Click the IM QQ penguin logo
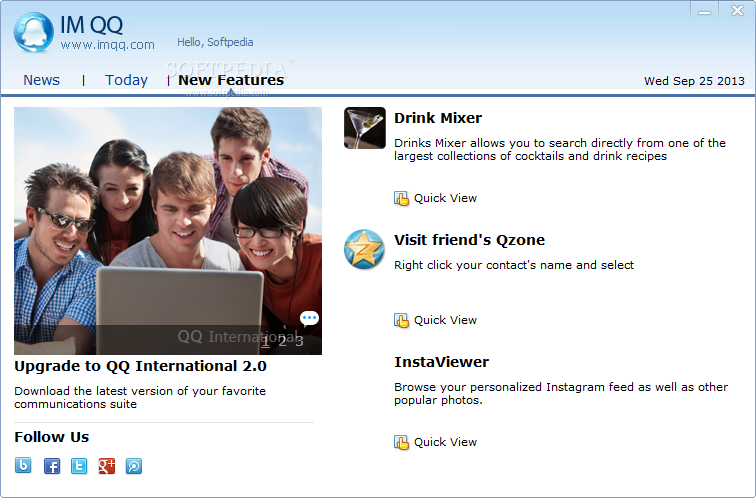Viewport: 756px width, 498px height. 34,32
